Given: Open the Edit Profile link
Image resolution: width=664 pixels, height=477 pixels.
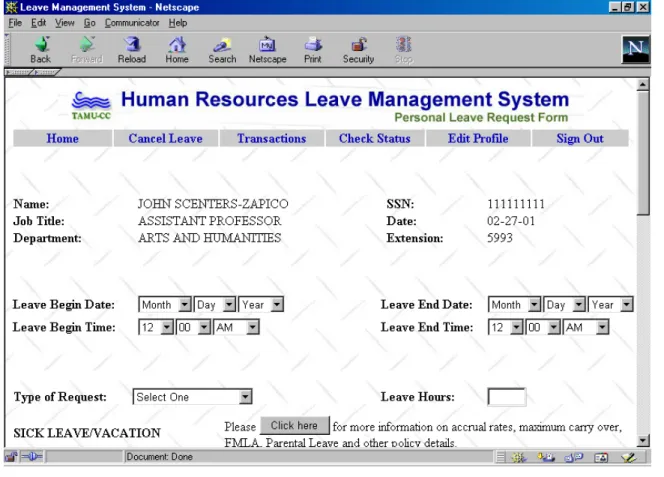Looking at the screenshot, I should point(478,139).
